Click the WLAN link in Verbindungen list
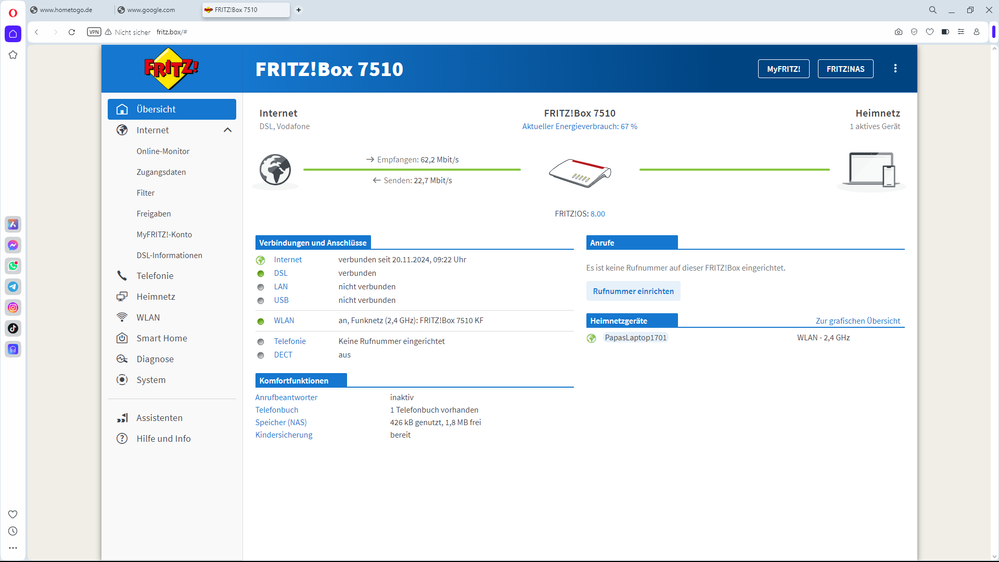Image resolution: width=999 pixels, height=562 pixels. [x=284, y=321]
